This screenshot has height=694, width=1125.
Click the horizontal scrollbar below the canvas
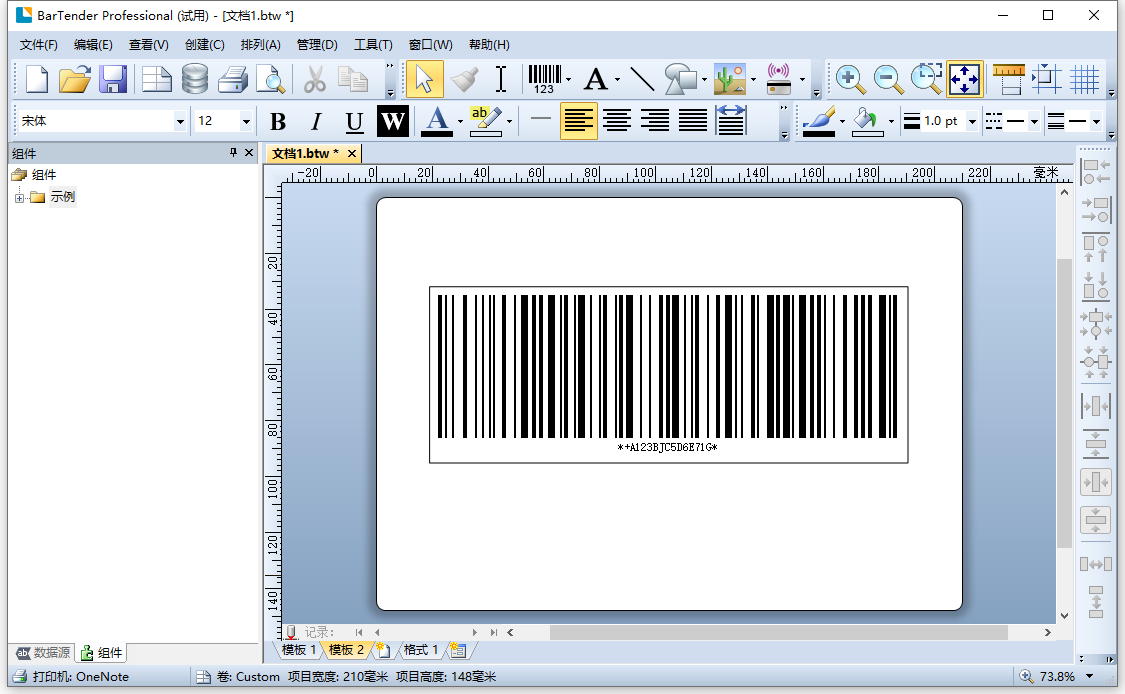click(x=778, y=632)
